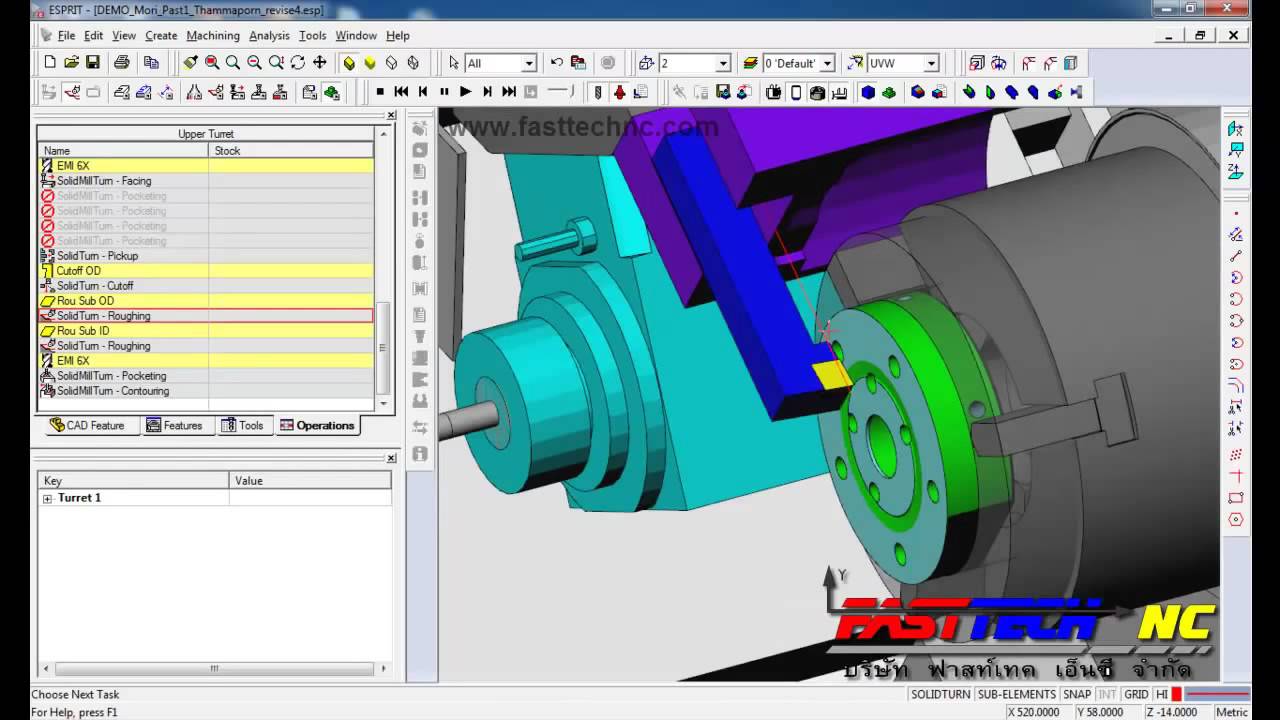Close the operations panel with its X
This screenshot has height=720, width=1280.
click(x=391, y=115)
